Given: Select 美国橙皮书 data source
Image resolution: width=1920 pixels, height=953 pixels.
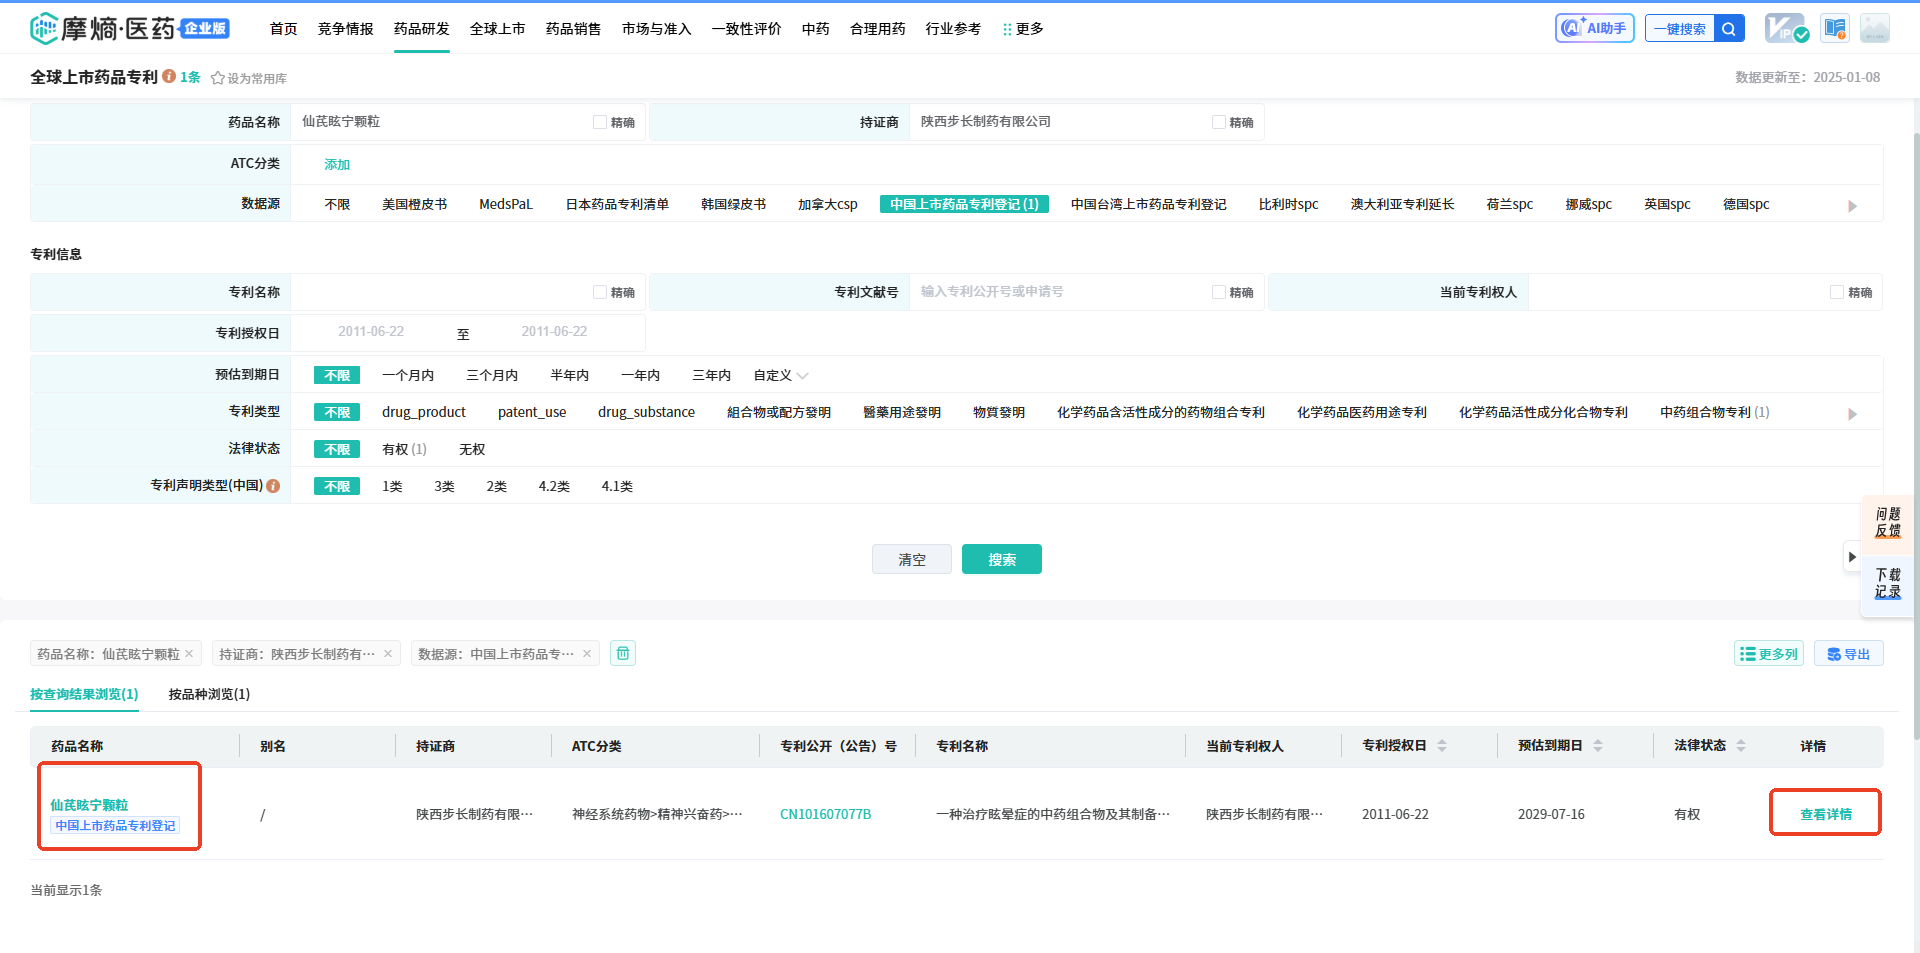Looking at the screenshot, I should (414, 204).
